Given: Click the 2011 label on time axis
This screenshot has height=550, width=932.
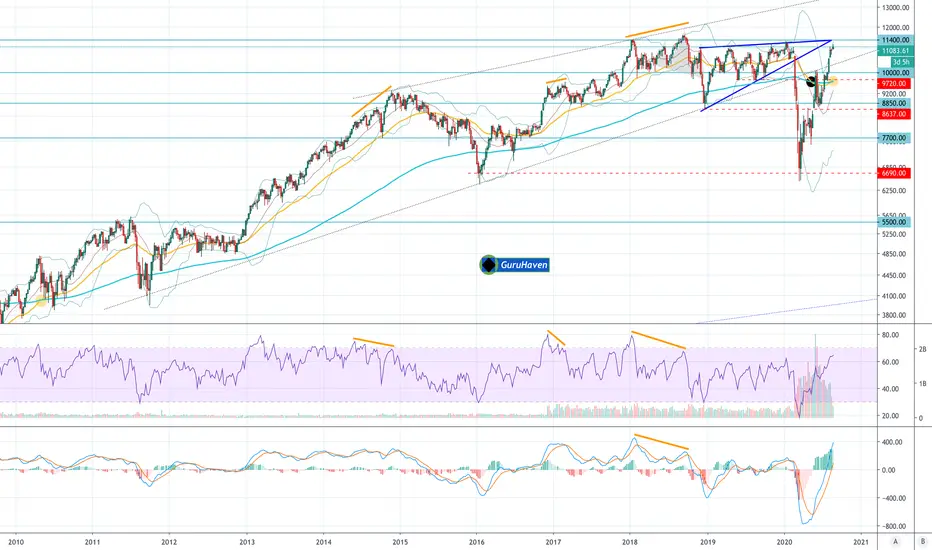Looking at the screenshot, I should (92, 542).
